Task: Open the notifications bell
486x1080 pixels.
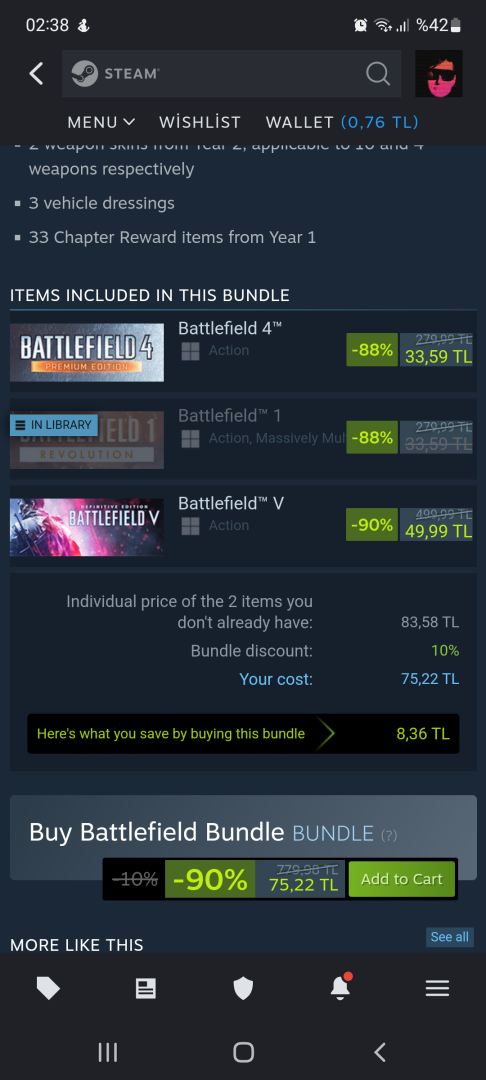Action: (340, 988)
